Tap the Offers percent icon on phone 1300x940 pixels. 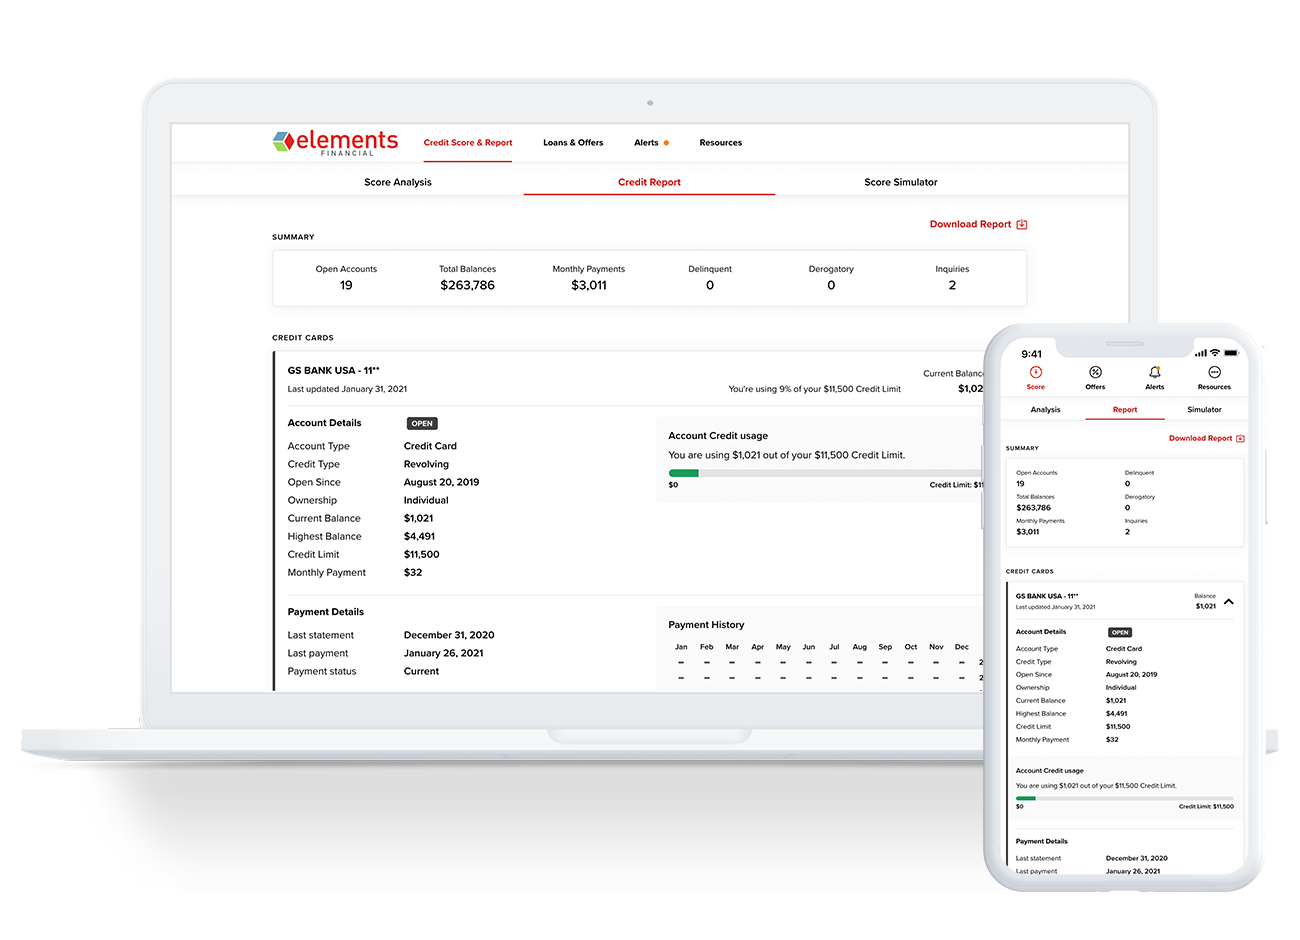[x=1095, y=373]
